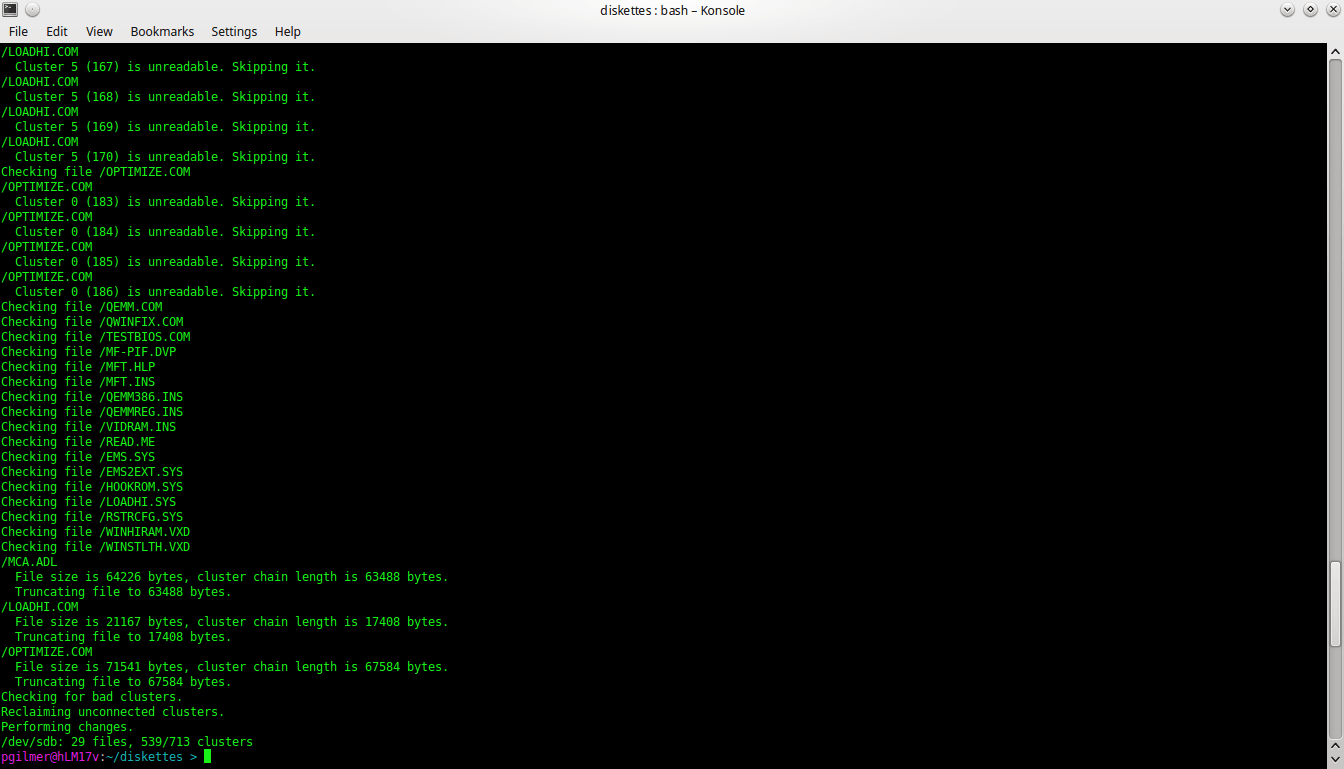Screen dimensions: 1344x769
Task: Click 'Checking file /VIDRAM.INS' line
Action: (88, 427)
